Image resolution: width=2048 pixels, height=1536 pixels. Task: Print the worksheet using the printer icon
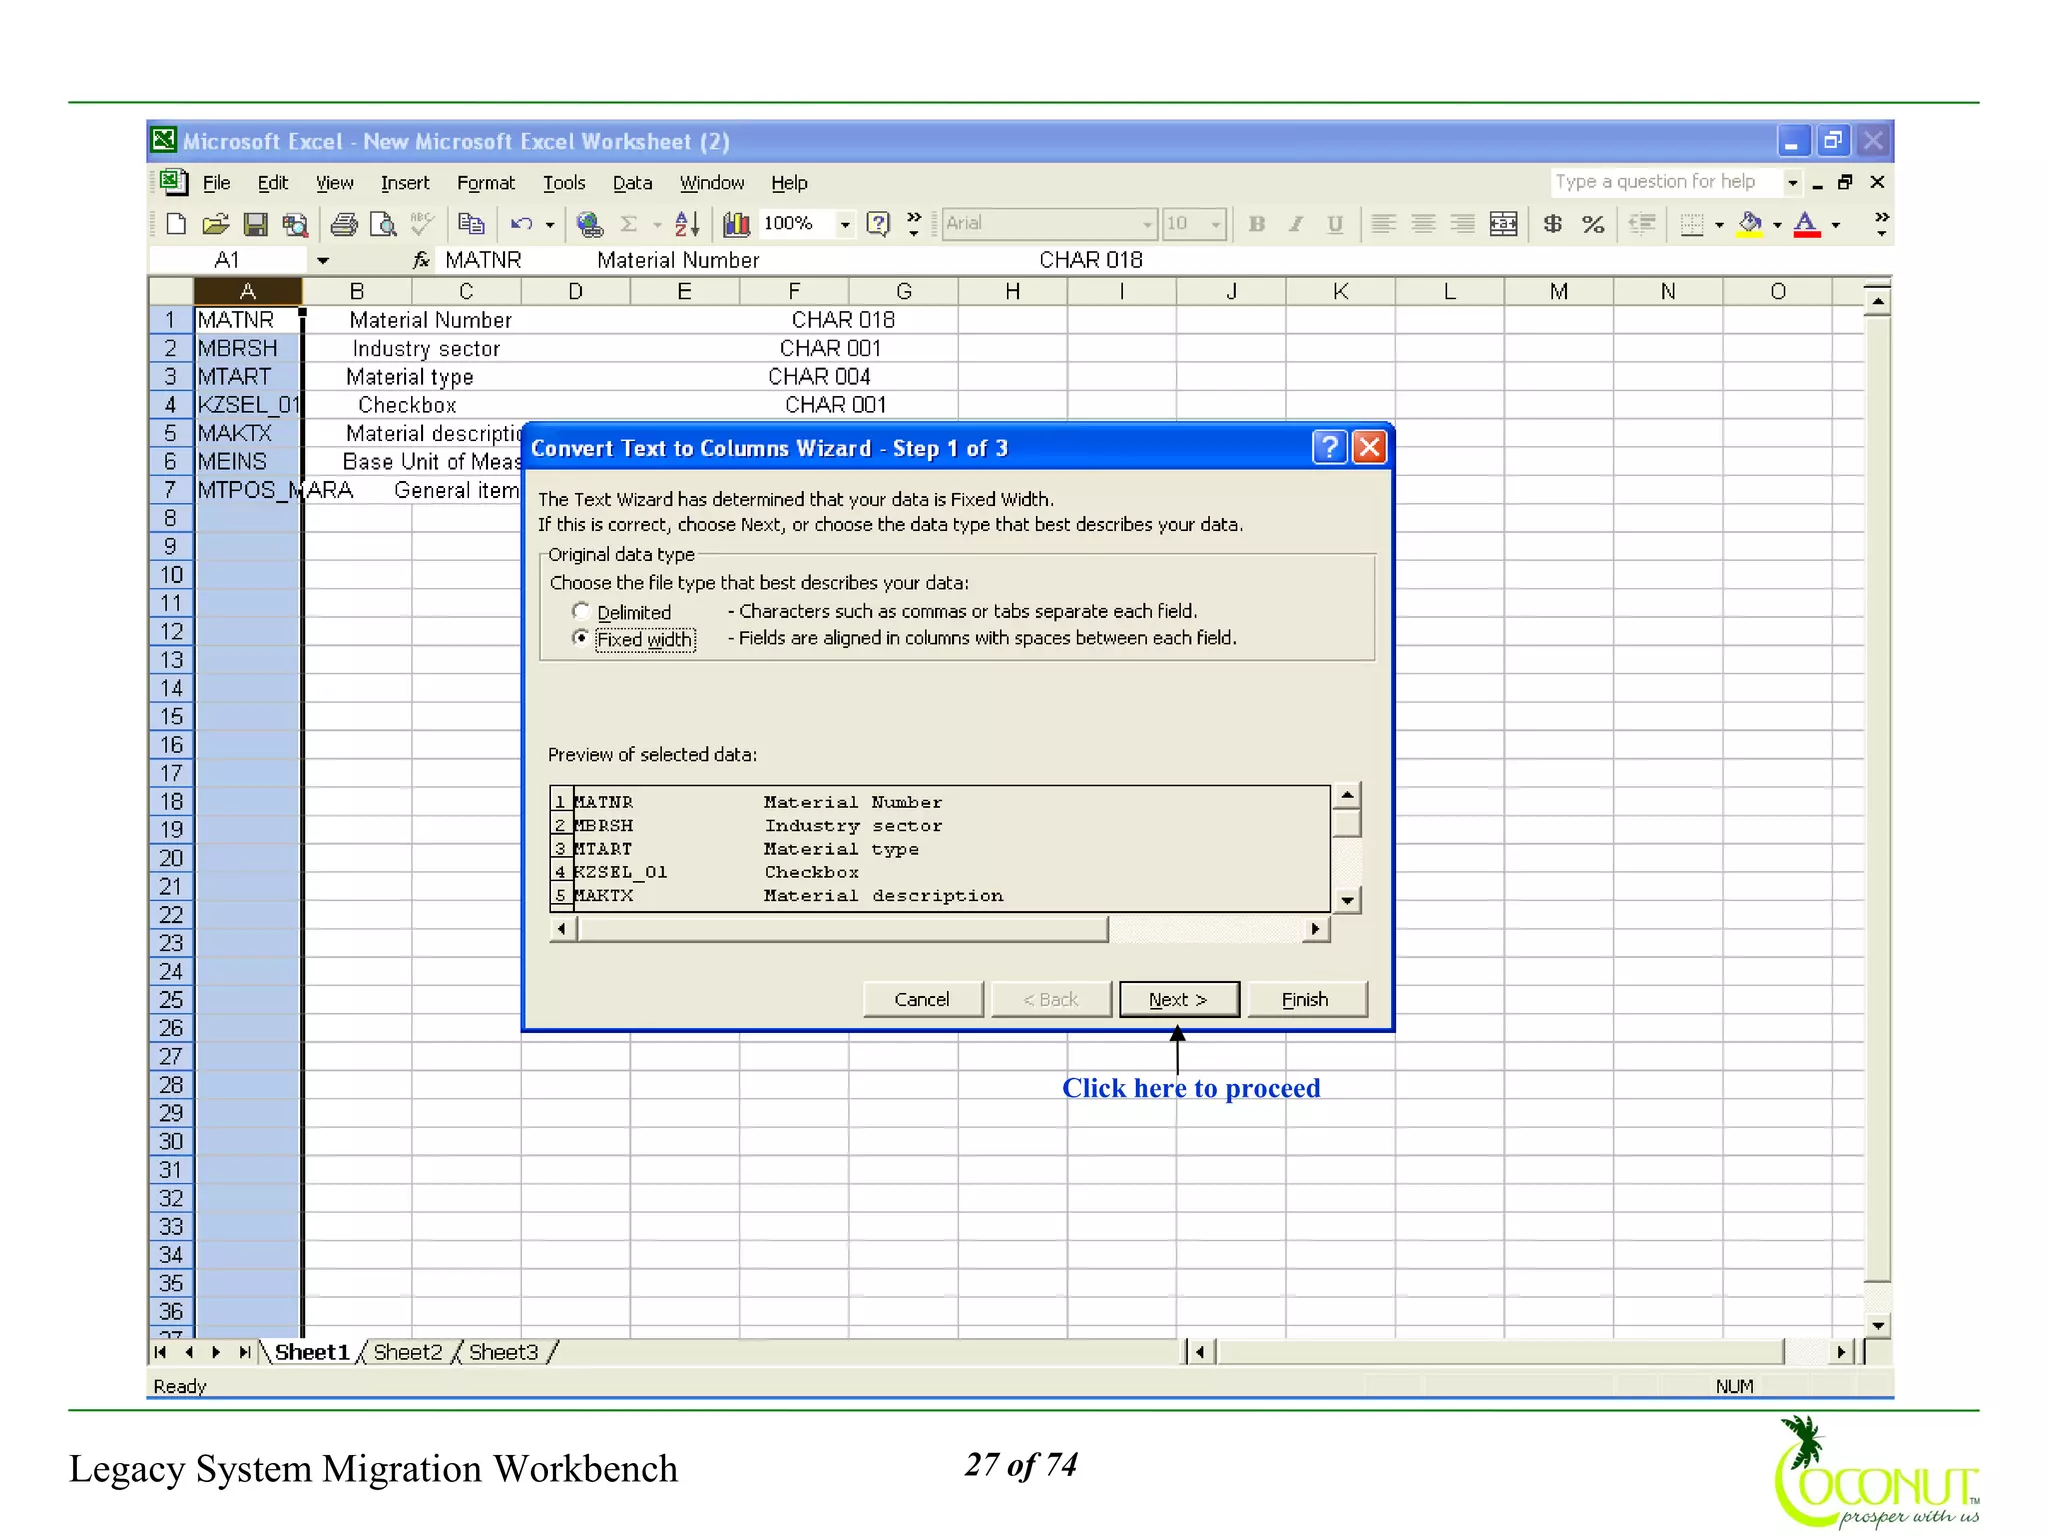coord(344,224)
